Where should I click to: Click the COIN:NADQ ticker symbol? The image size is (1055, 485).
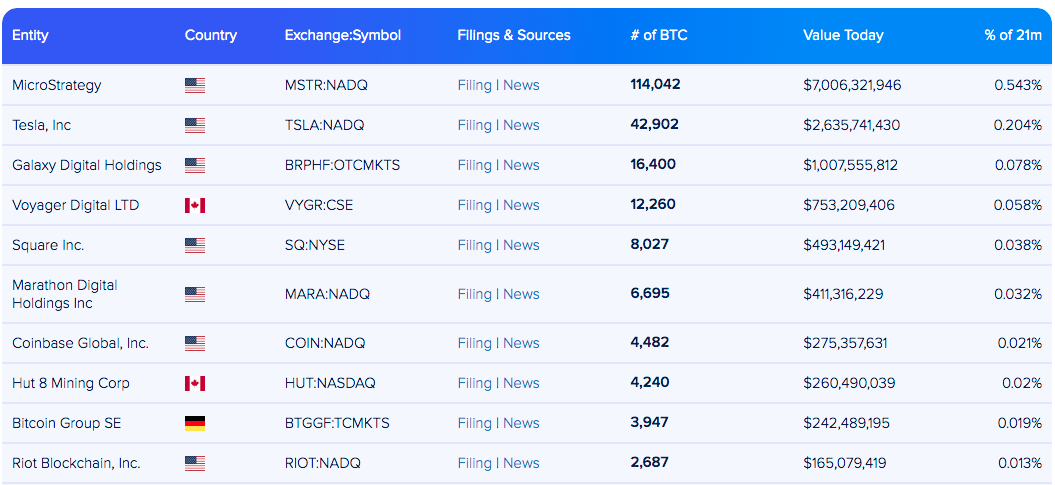325,343
